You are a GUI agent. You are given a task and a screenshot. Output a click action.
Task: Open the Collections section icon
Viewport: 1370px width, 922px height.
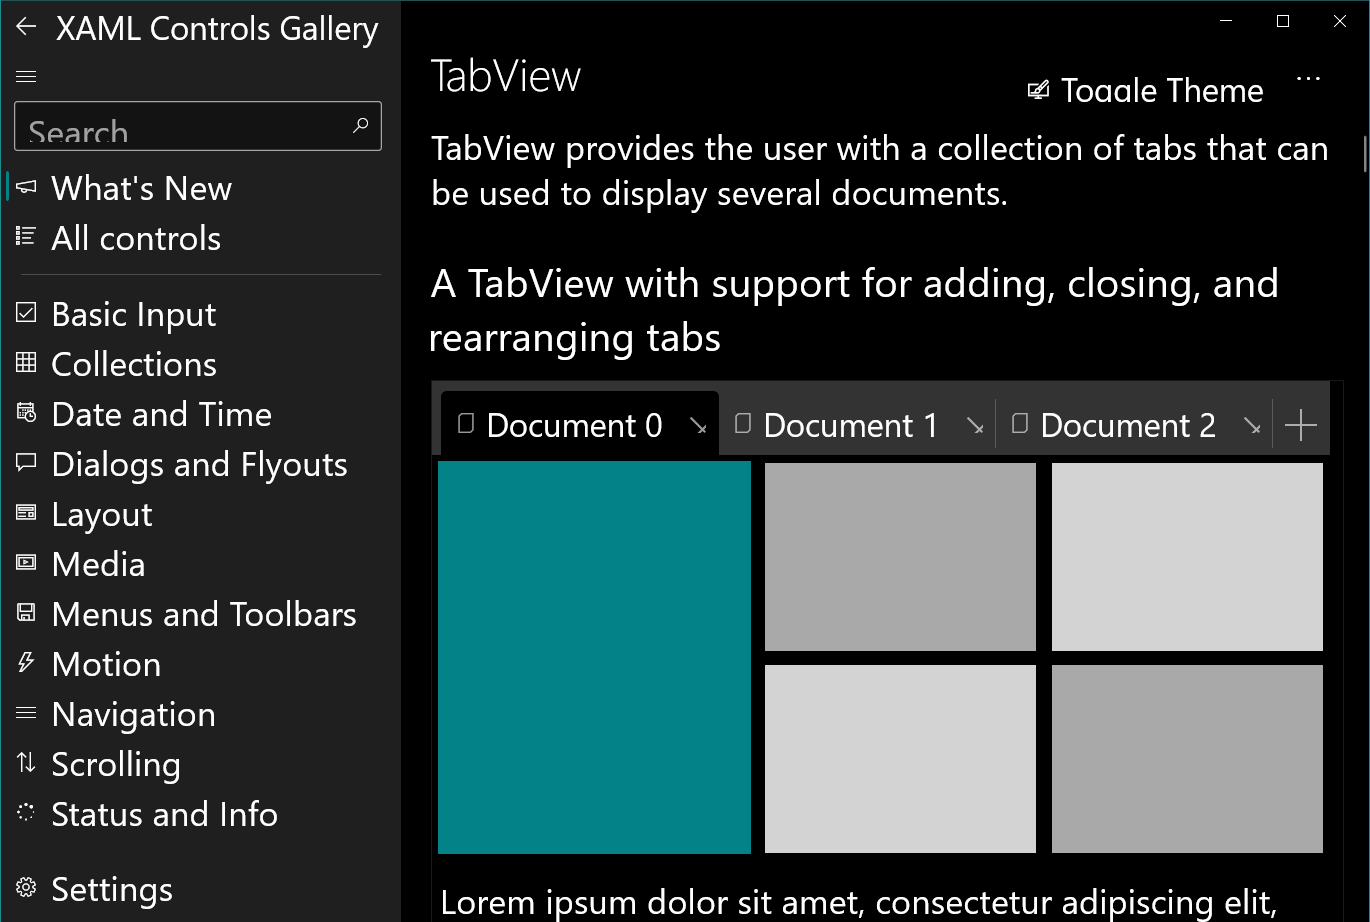(x=25, y=363)
